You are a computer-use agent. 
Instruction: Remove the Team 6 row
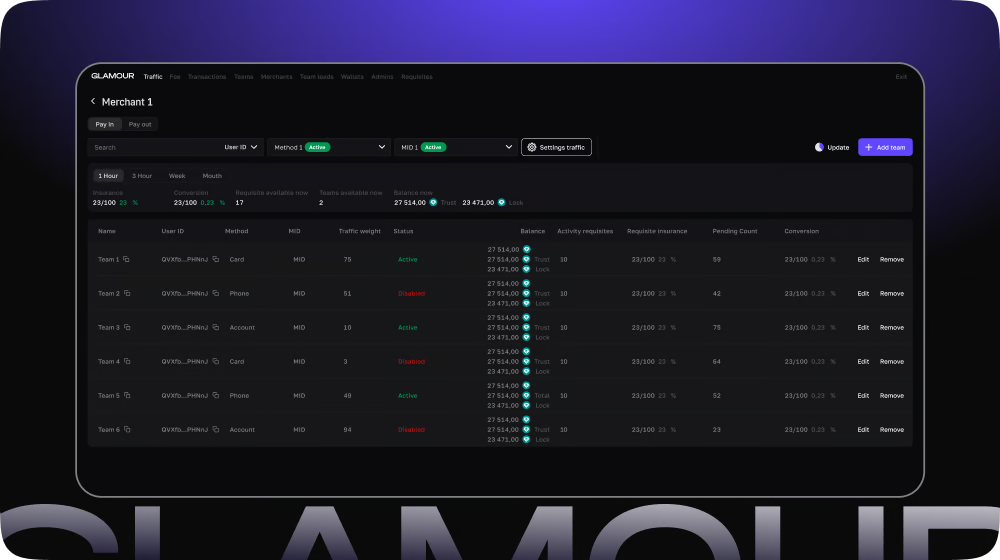(892, 430)
